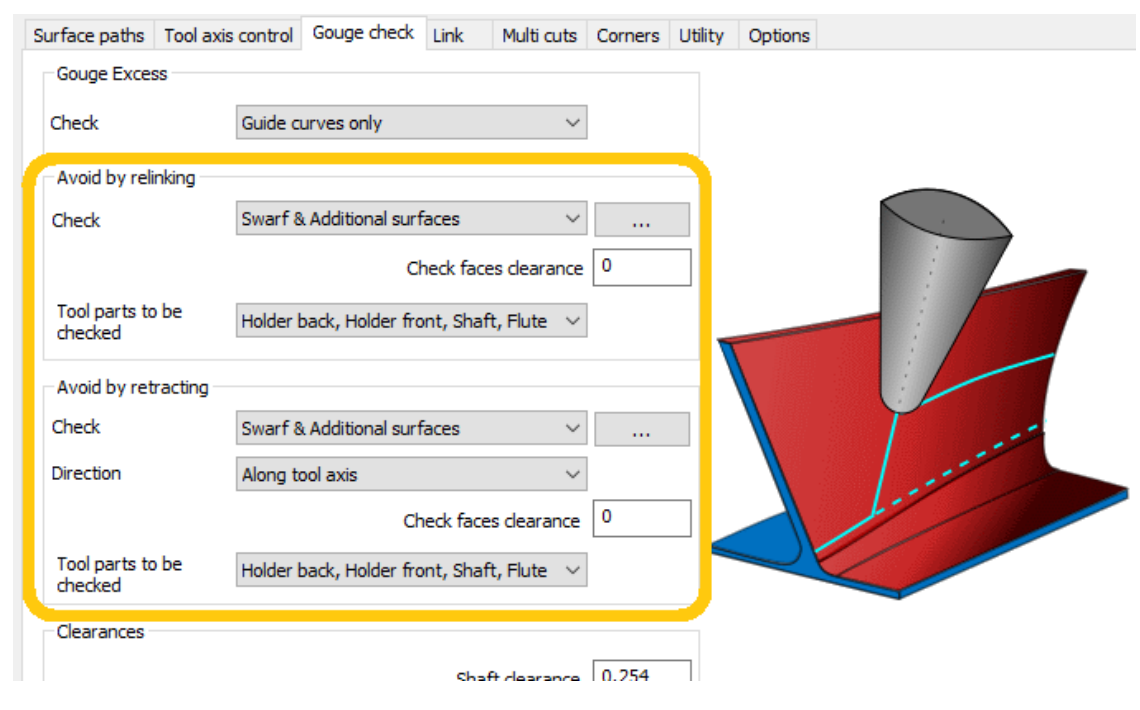Expand Avoid by relinking Check dropdown
Viewport: 1140px width, 710px height.
tap(412, 219)
